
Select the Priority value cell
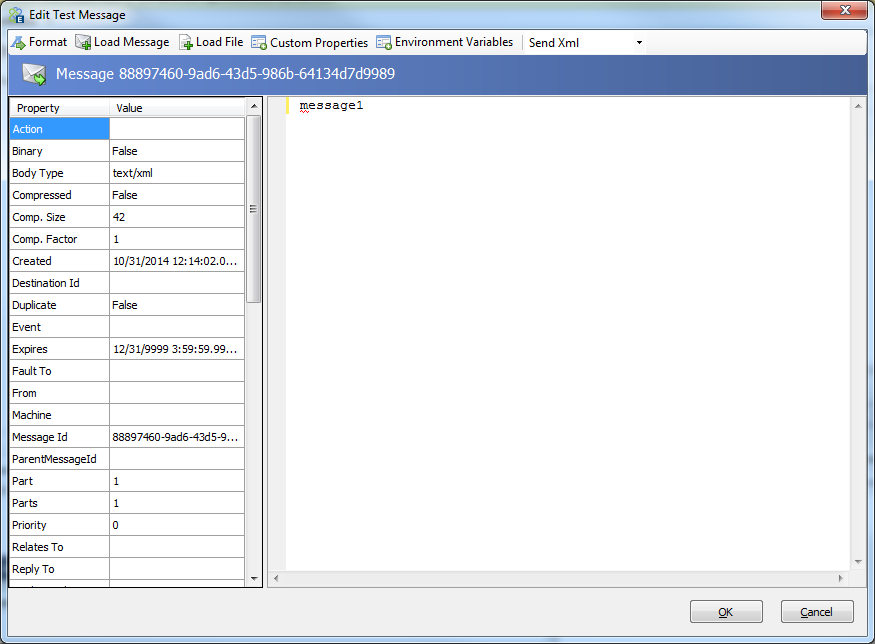coord(176,525)
